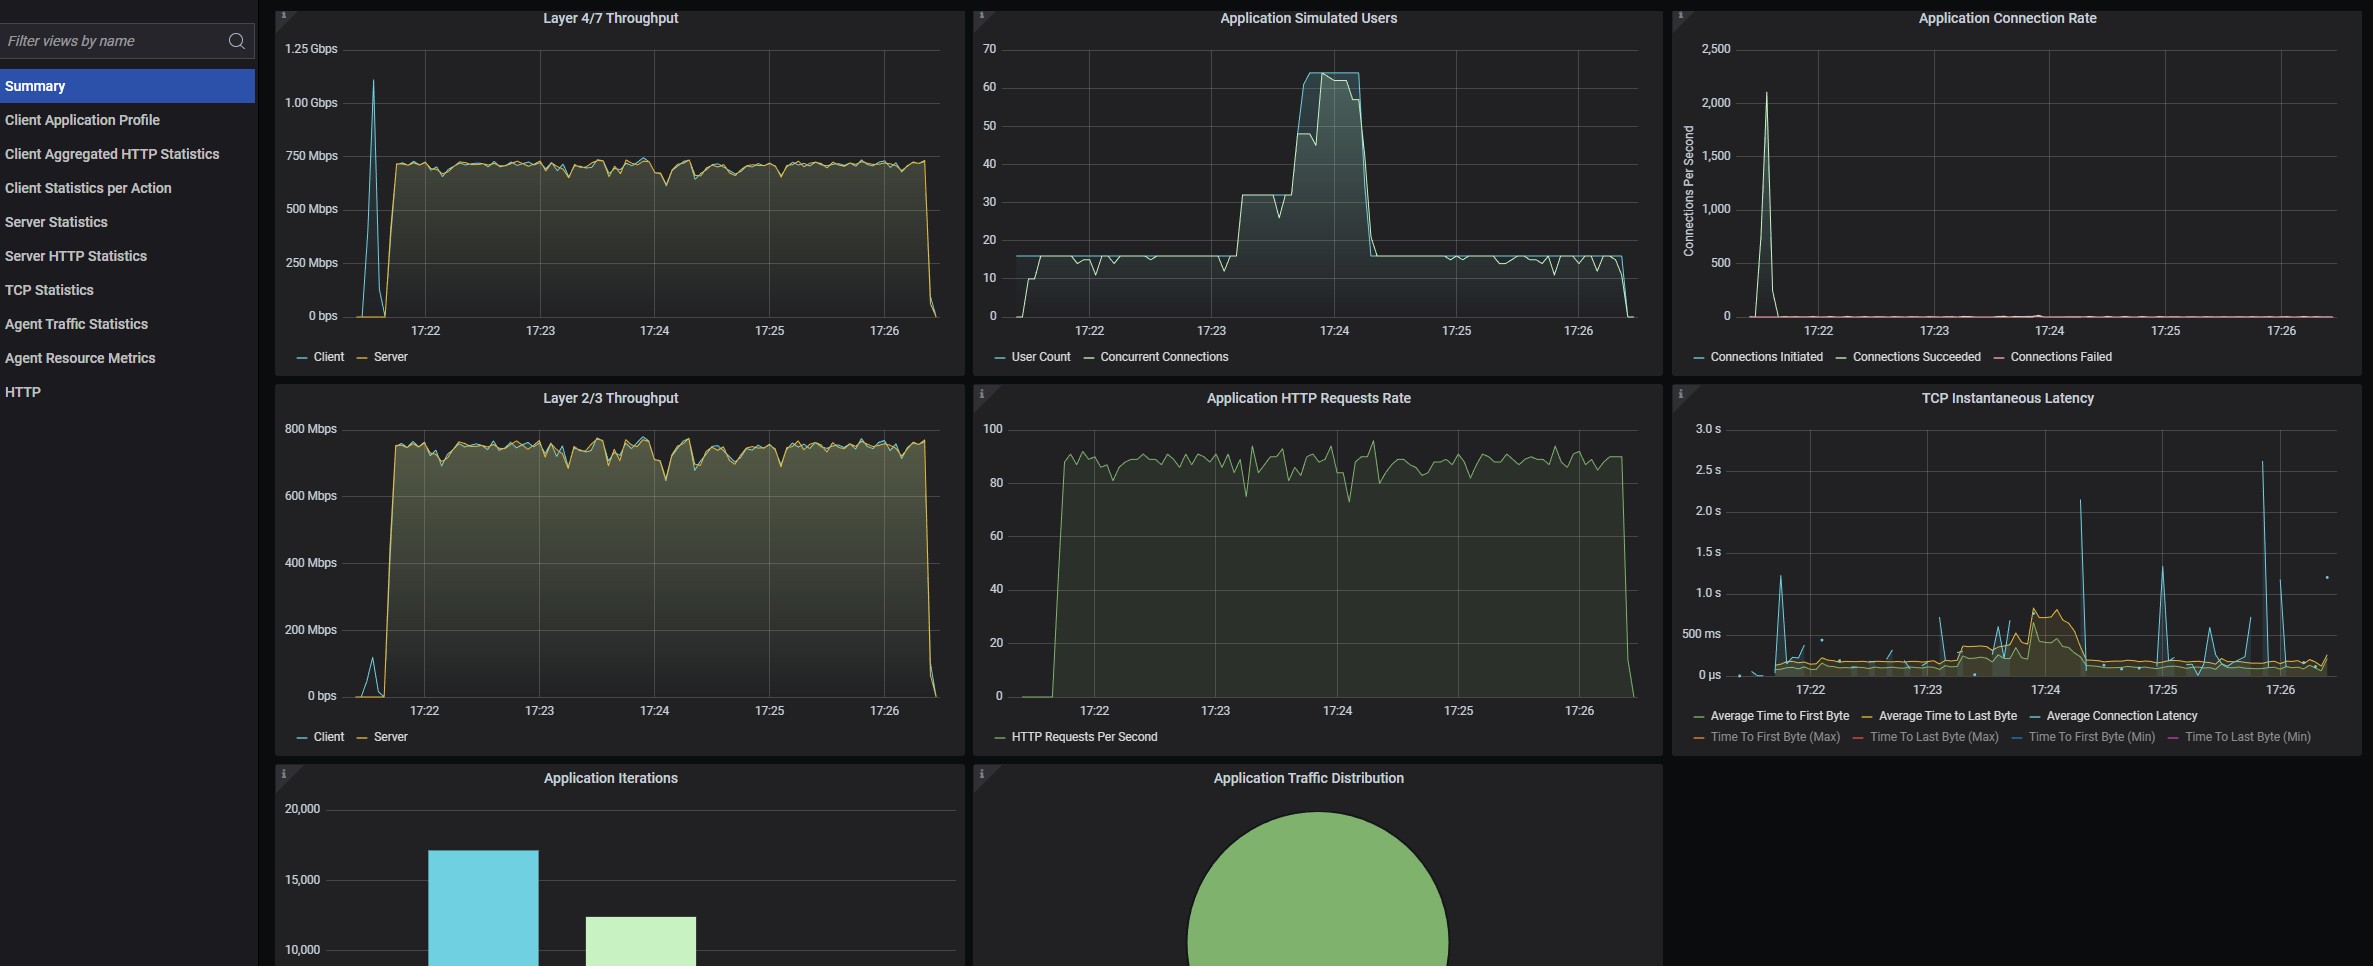Click info icon on Application Traffic Distribution panel

982,774
